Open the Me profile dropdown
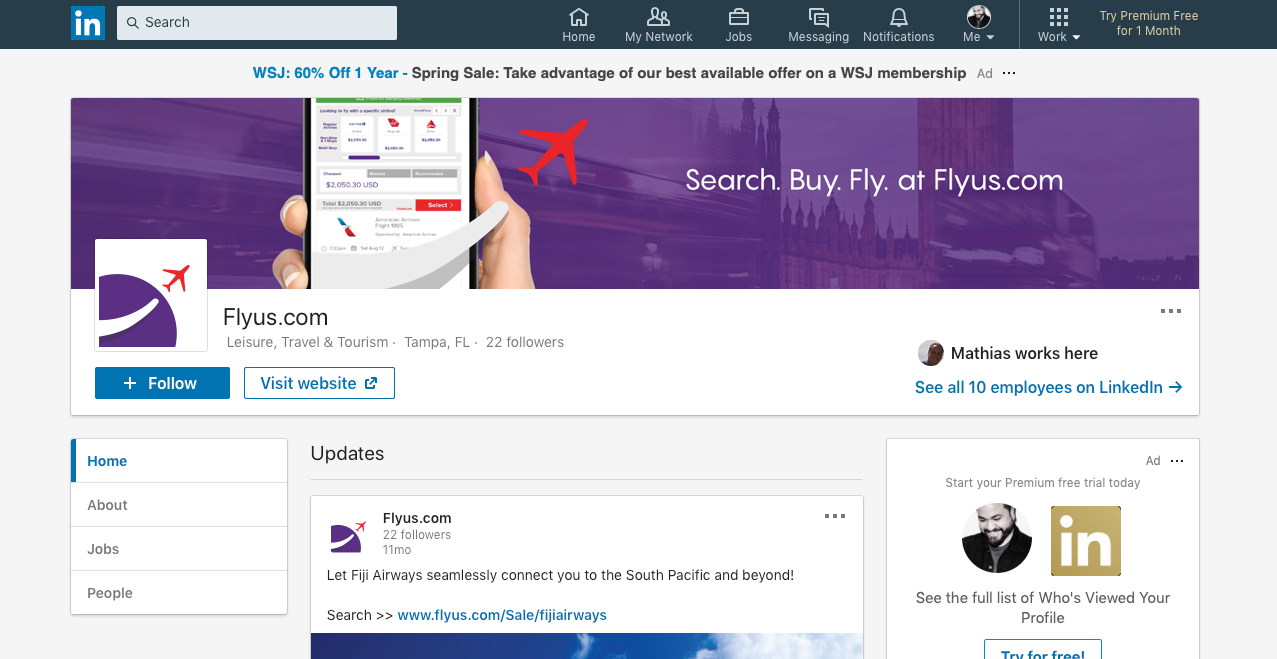 tap(978, 25)
